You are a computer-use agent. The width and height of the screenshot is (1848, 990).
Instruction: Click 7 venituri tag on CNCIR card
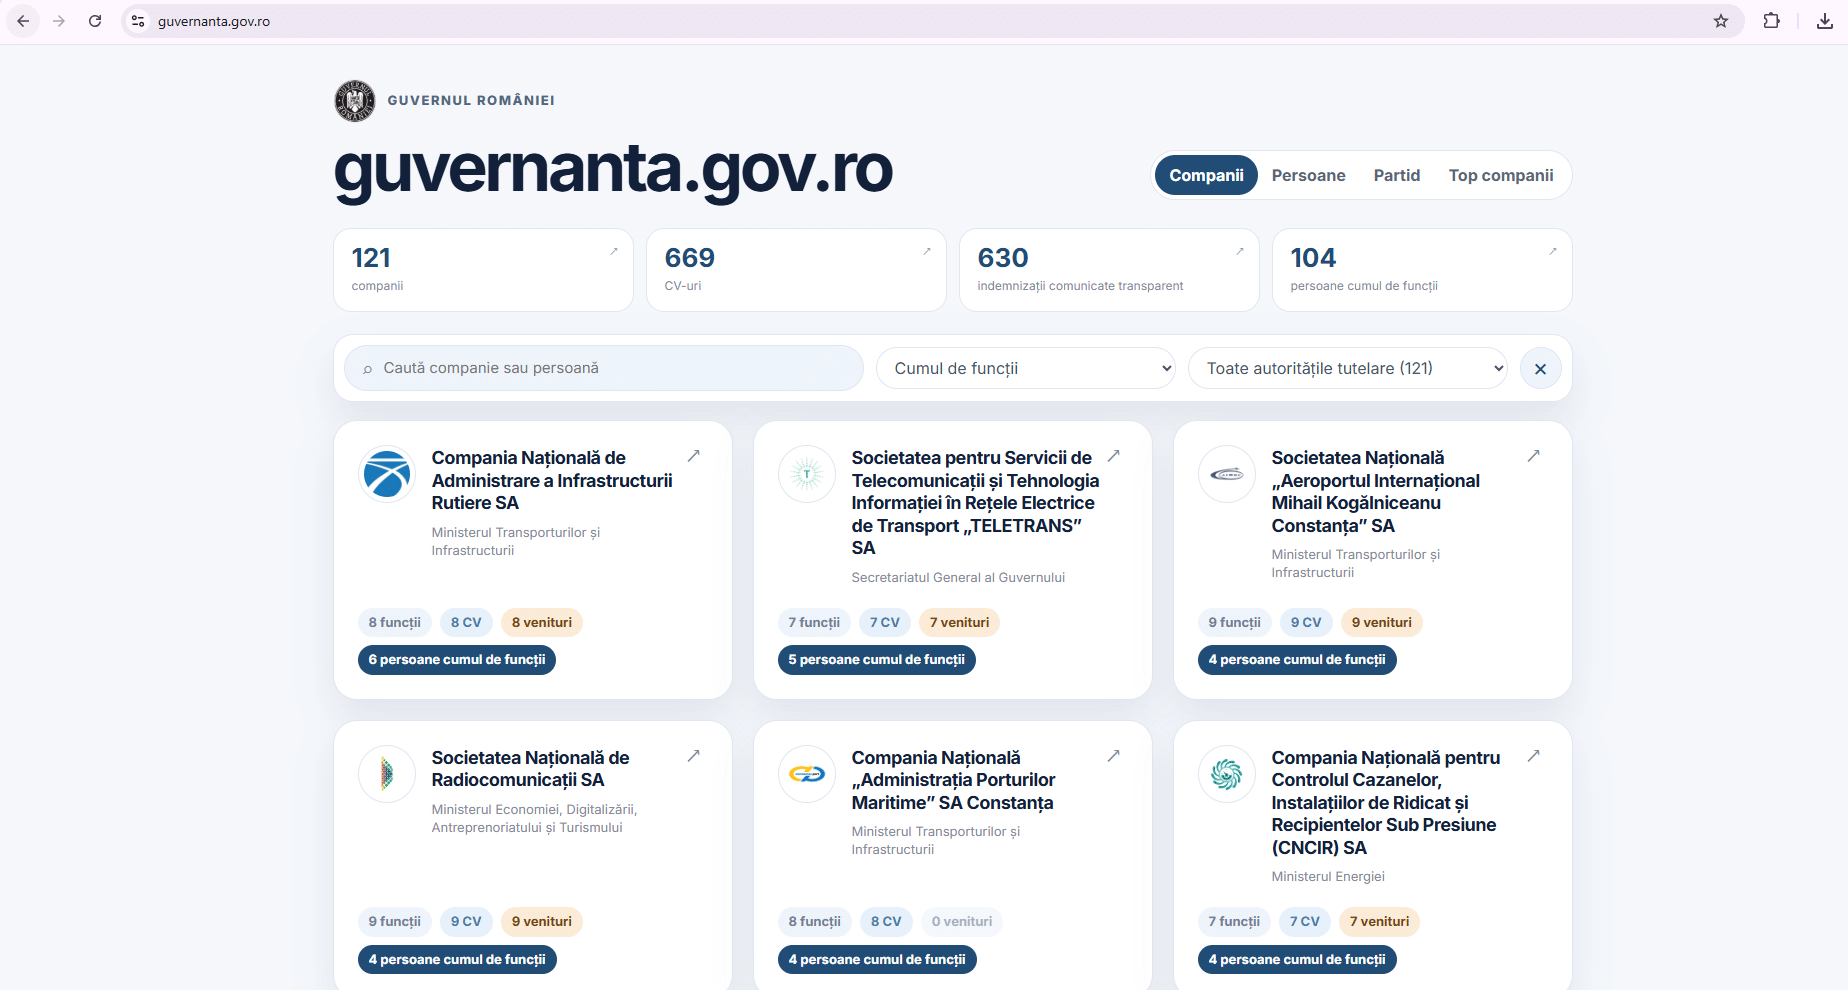pos(1380,922)
